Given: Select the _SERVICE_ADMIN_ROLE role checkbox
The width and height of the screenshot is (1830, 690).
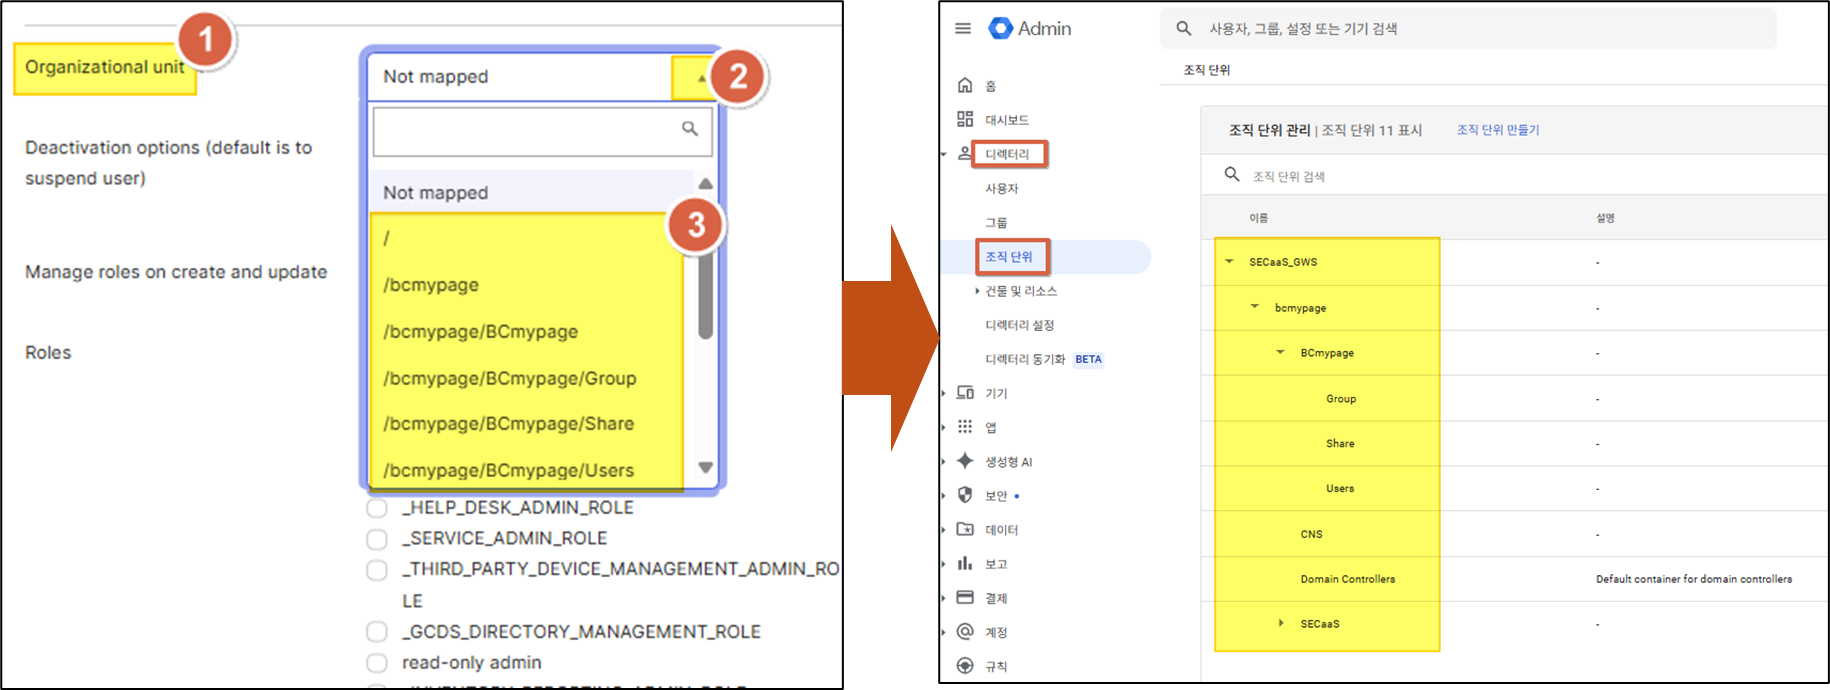Looking at the screenshot, I should [x=377, y=539].
